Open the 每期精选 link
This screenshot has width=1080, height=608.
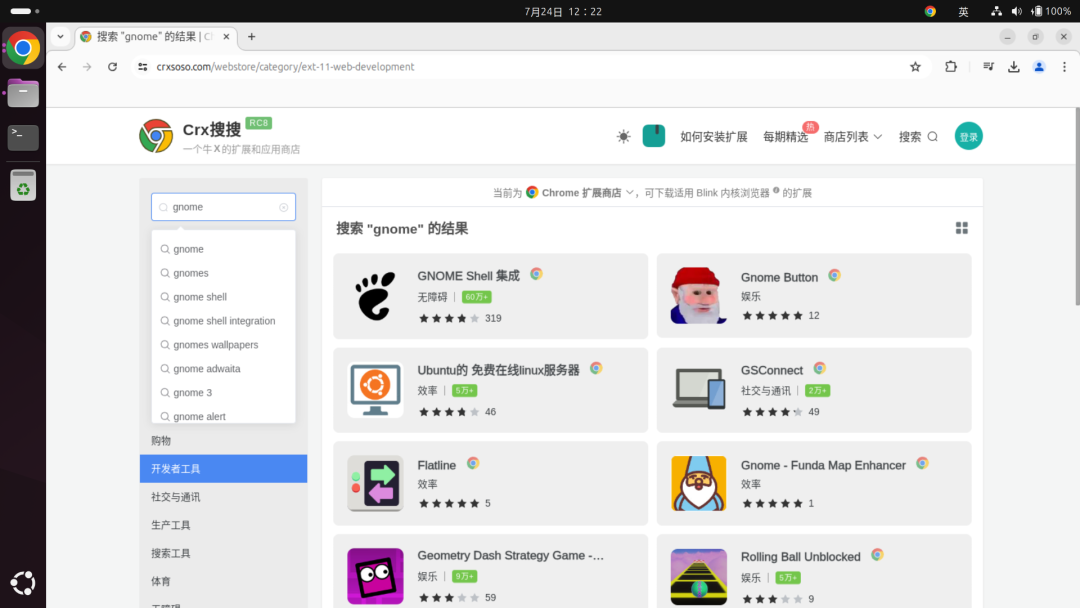coord(785,136)
